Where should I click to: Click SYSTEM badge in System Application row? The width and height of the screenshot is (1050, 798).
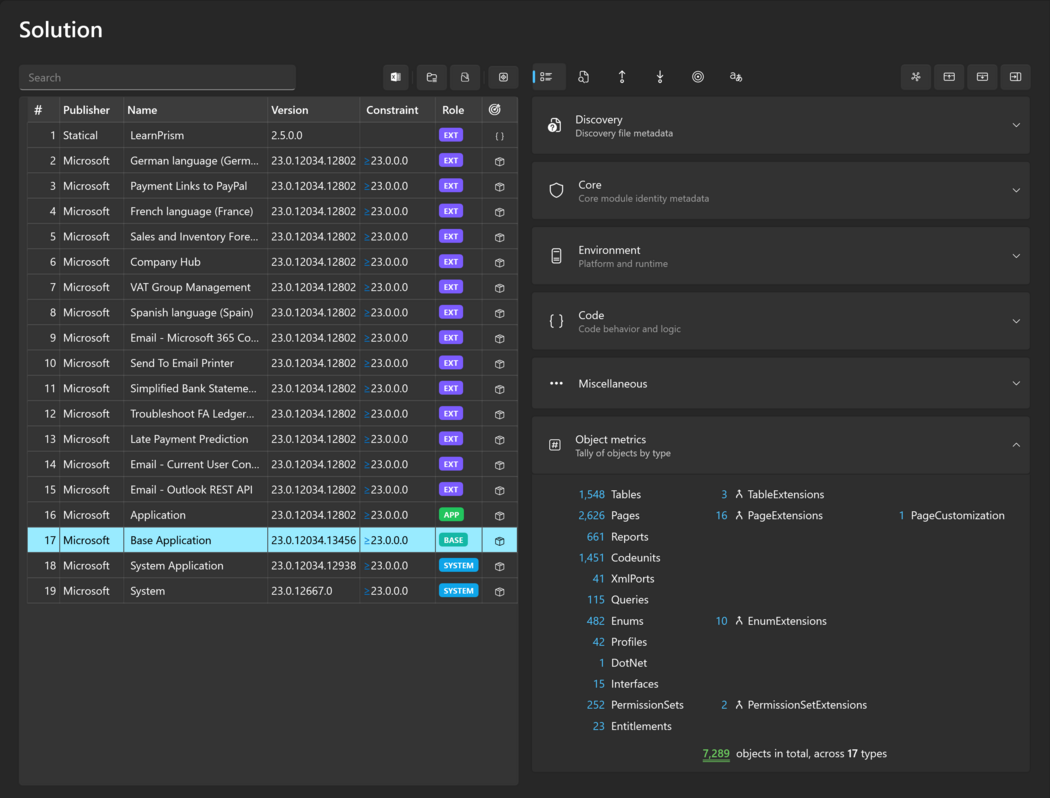pyautogui.click(x=459, y=566)
